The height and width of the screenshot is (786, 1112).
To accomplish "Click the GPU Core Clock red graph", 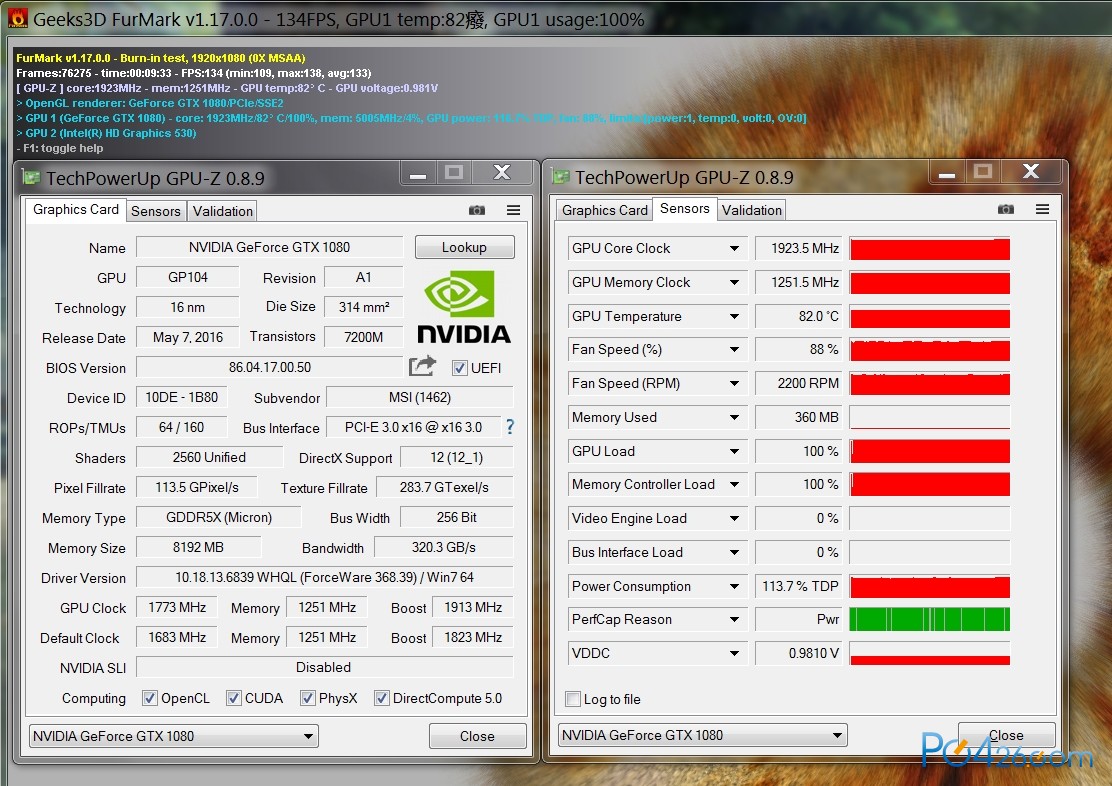I will coord(930,249).
